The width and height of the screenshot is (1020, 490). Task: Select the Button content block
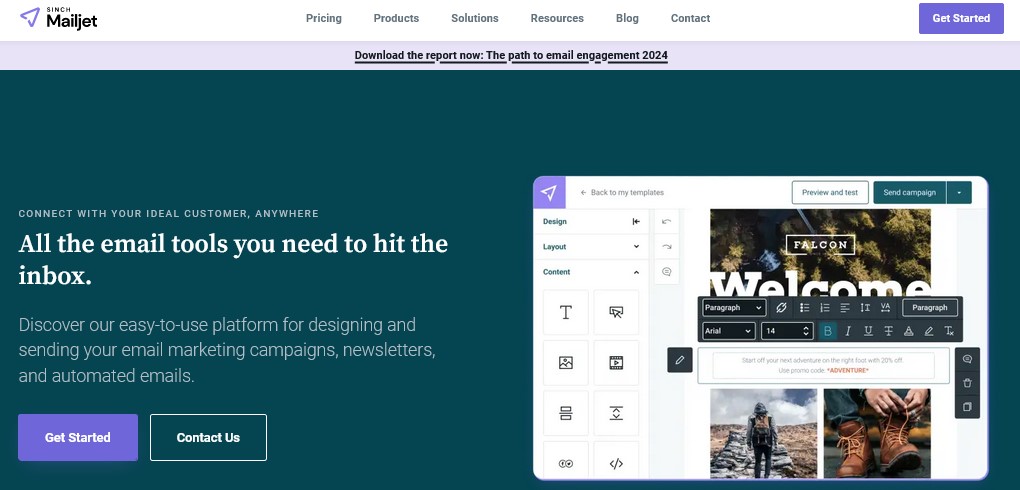coord(616,312)
